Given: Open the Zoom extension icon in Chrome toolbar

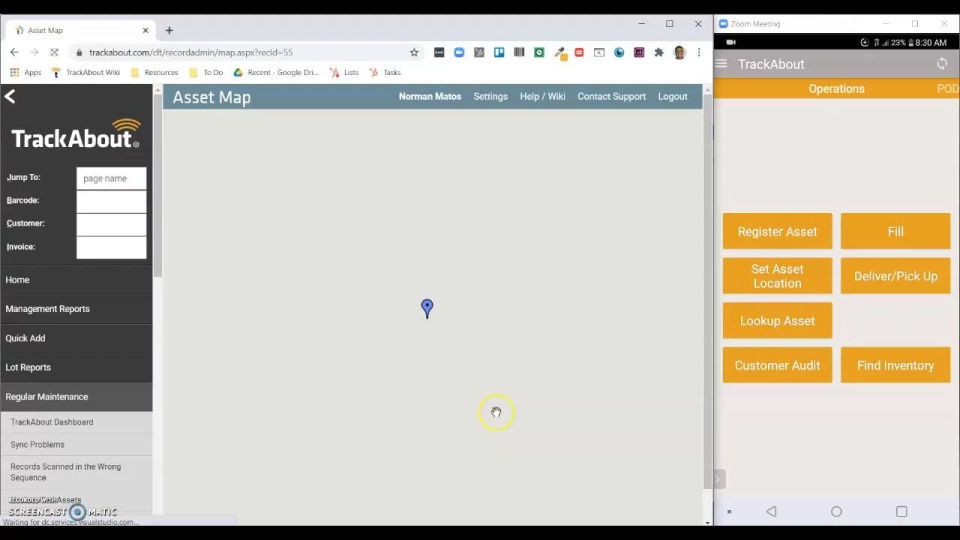Looking at the screenshot, I should [x=459, y=53].
